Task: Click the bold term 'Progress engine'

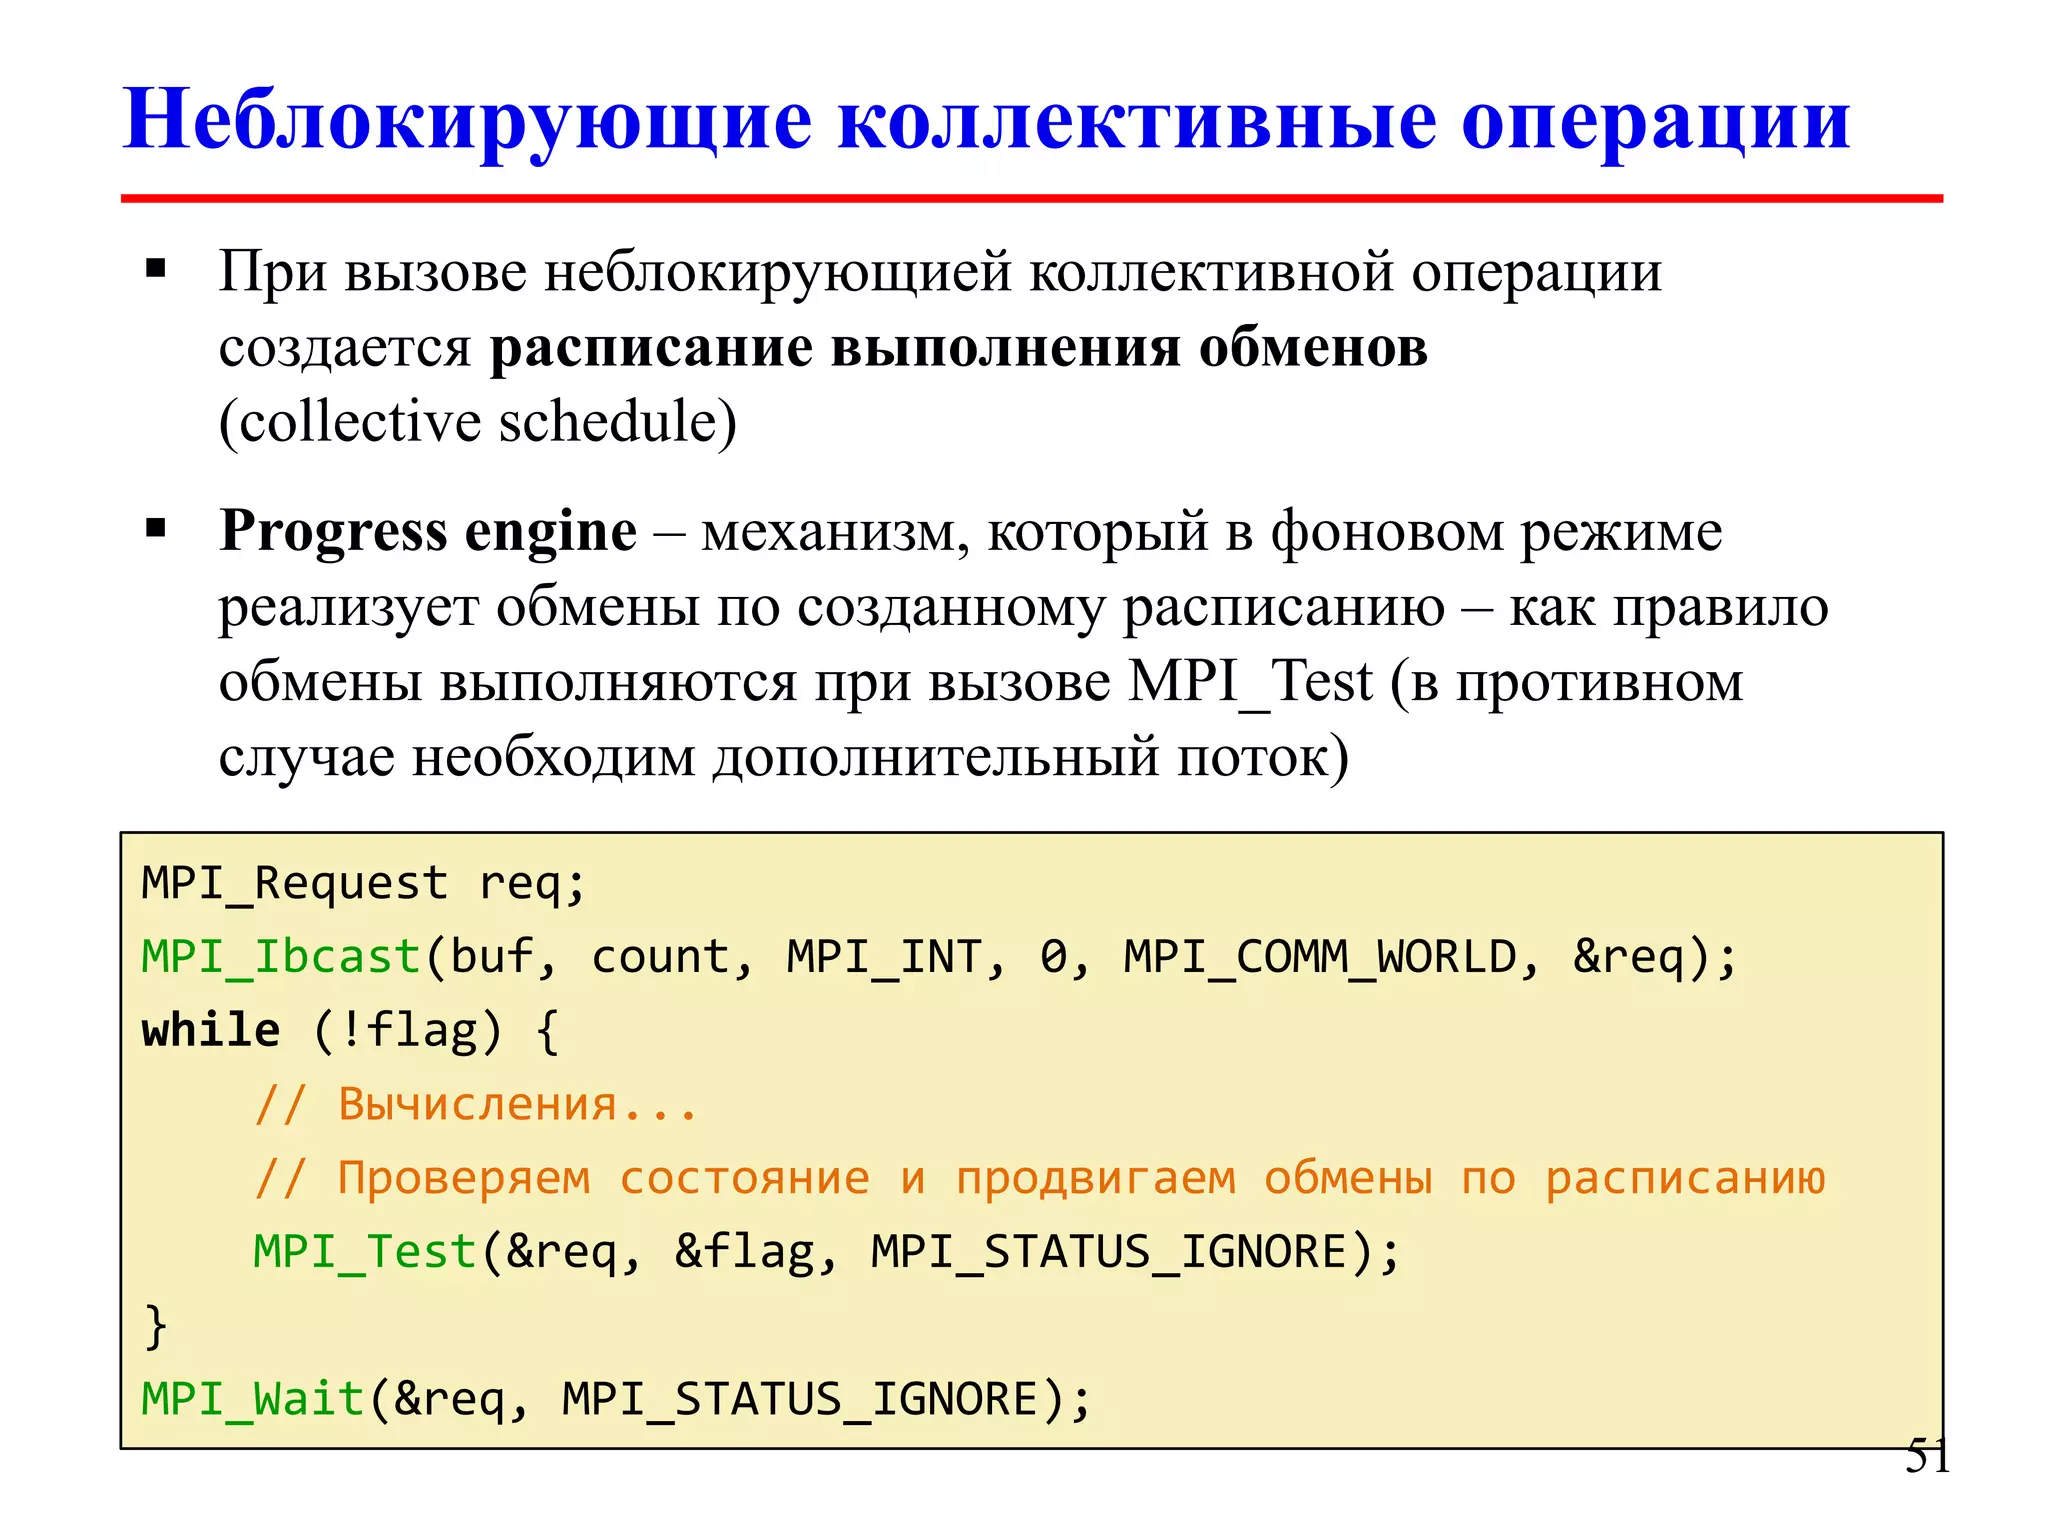Action: [x=428, y=531]
